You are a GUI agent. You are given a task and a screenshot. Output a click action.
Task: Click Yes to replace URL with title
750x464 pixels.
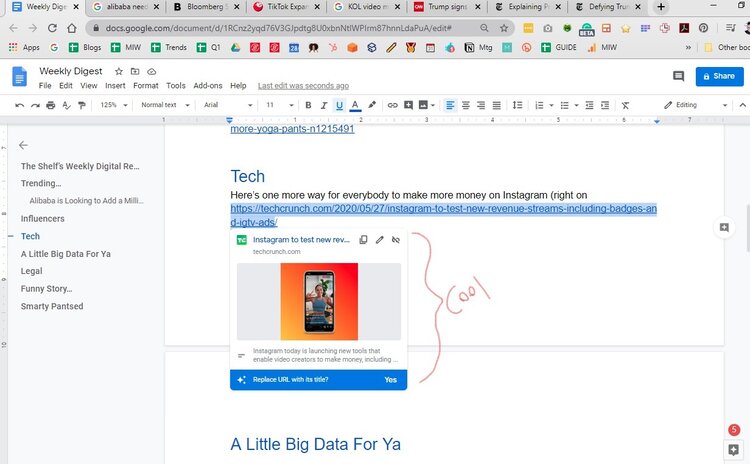(390, 380)
